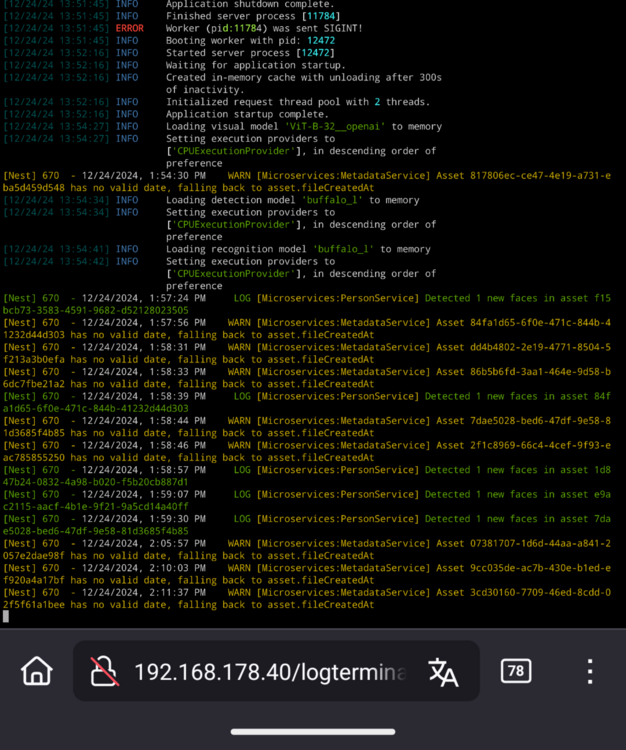This screenshot has width=626, height=750.
Task: Select text "Created in-memory cache with unloading after 300s"
Action: pos(304,77)
